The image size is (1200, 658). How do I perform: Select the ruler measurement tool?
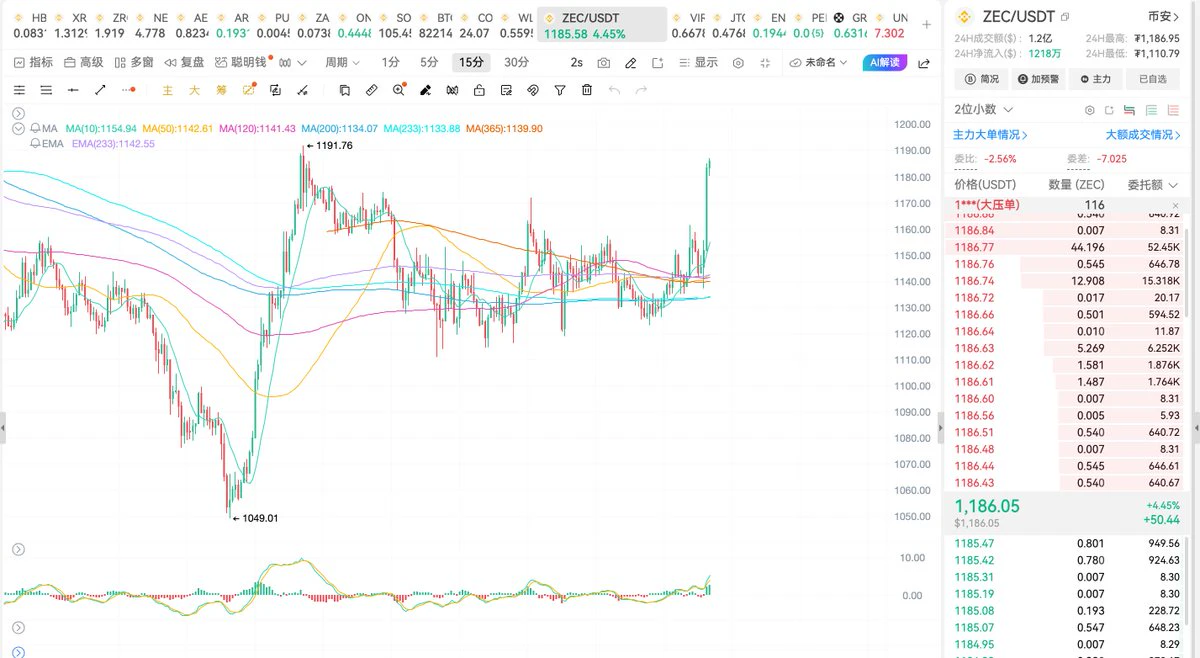tap(371, 90)
